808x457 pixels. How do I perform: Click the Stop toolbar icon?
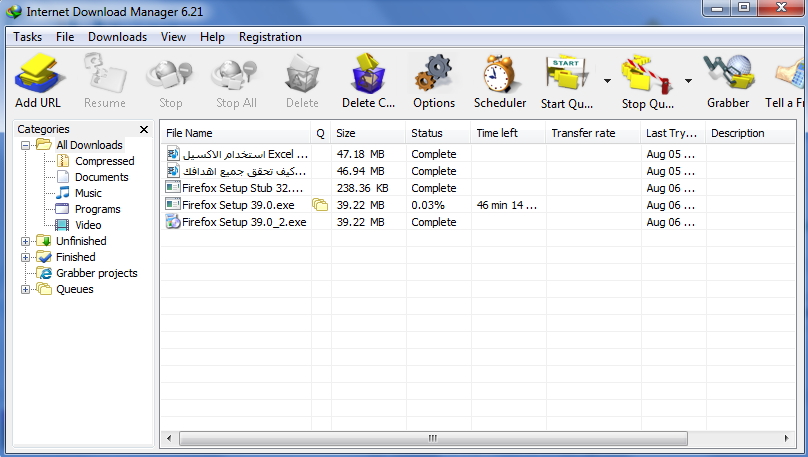click(170, 75)
